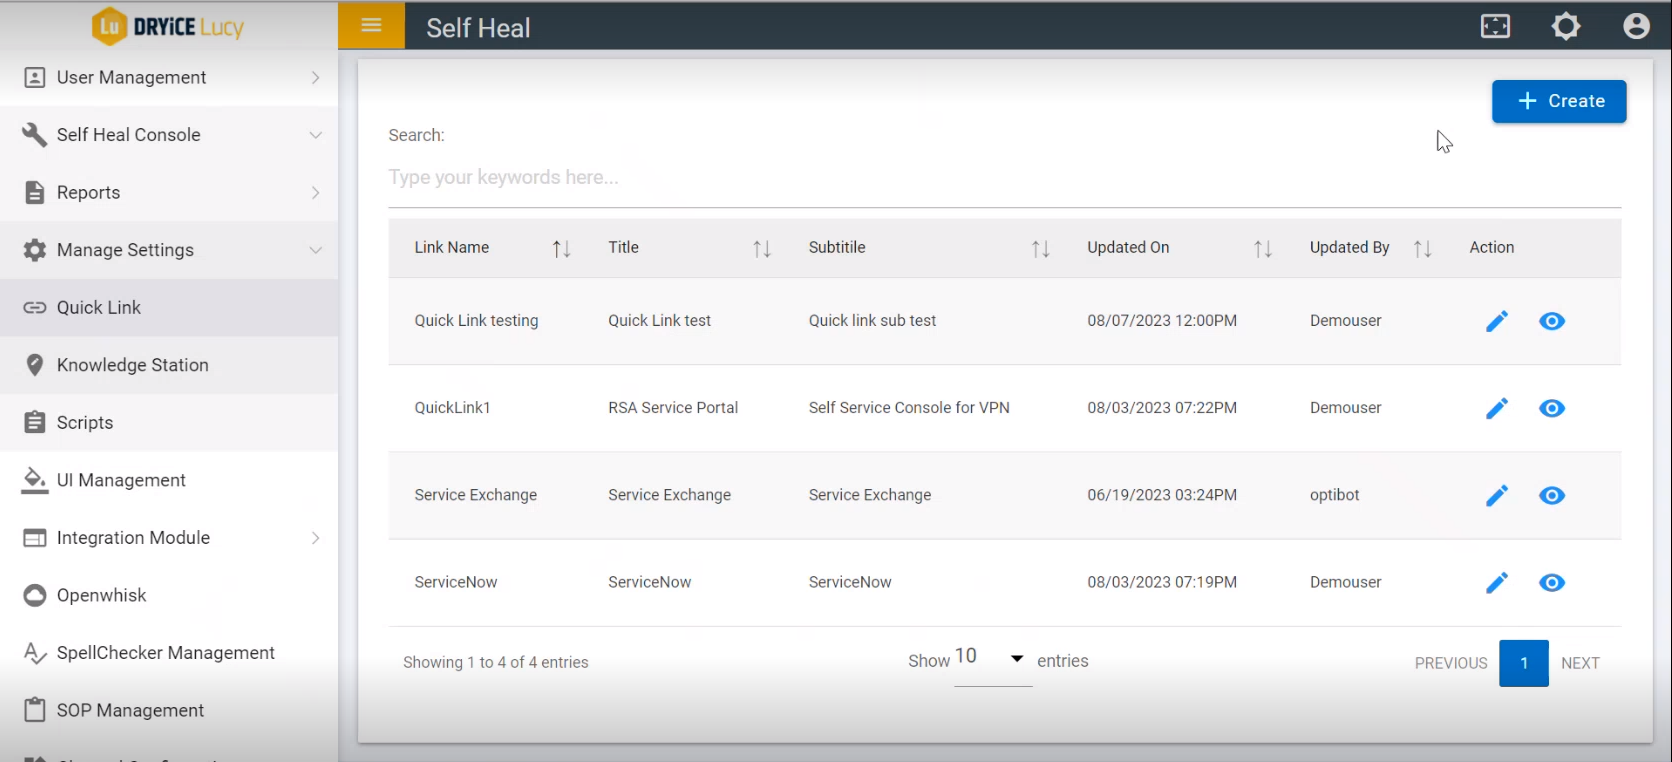Click the hamburger menu icon
The image size is (1672, 762).
click(x=371, y=25)
